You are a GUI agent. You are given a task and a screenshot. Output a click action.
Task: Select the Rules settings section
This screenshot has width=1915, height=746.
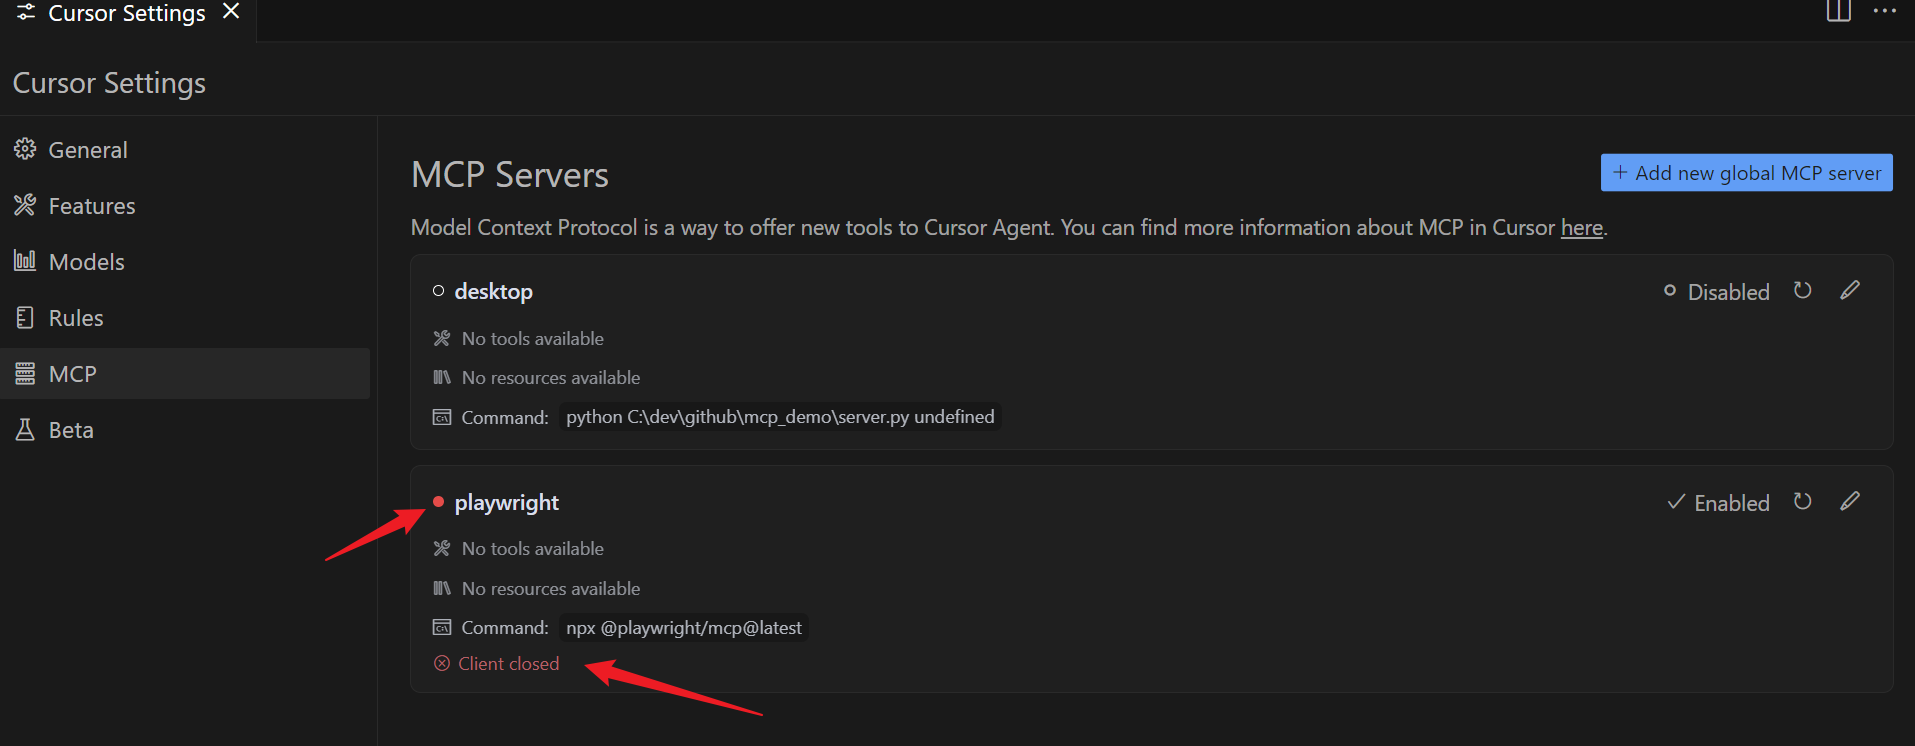coord(76,318)
